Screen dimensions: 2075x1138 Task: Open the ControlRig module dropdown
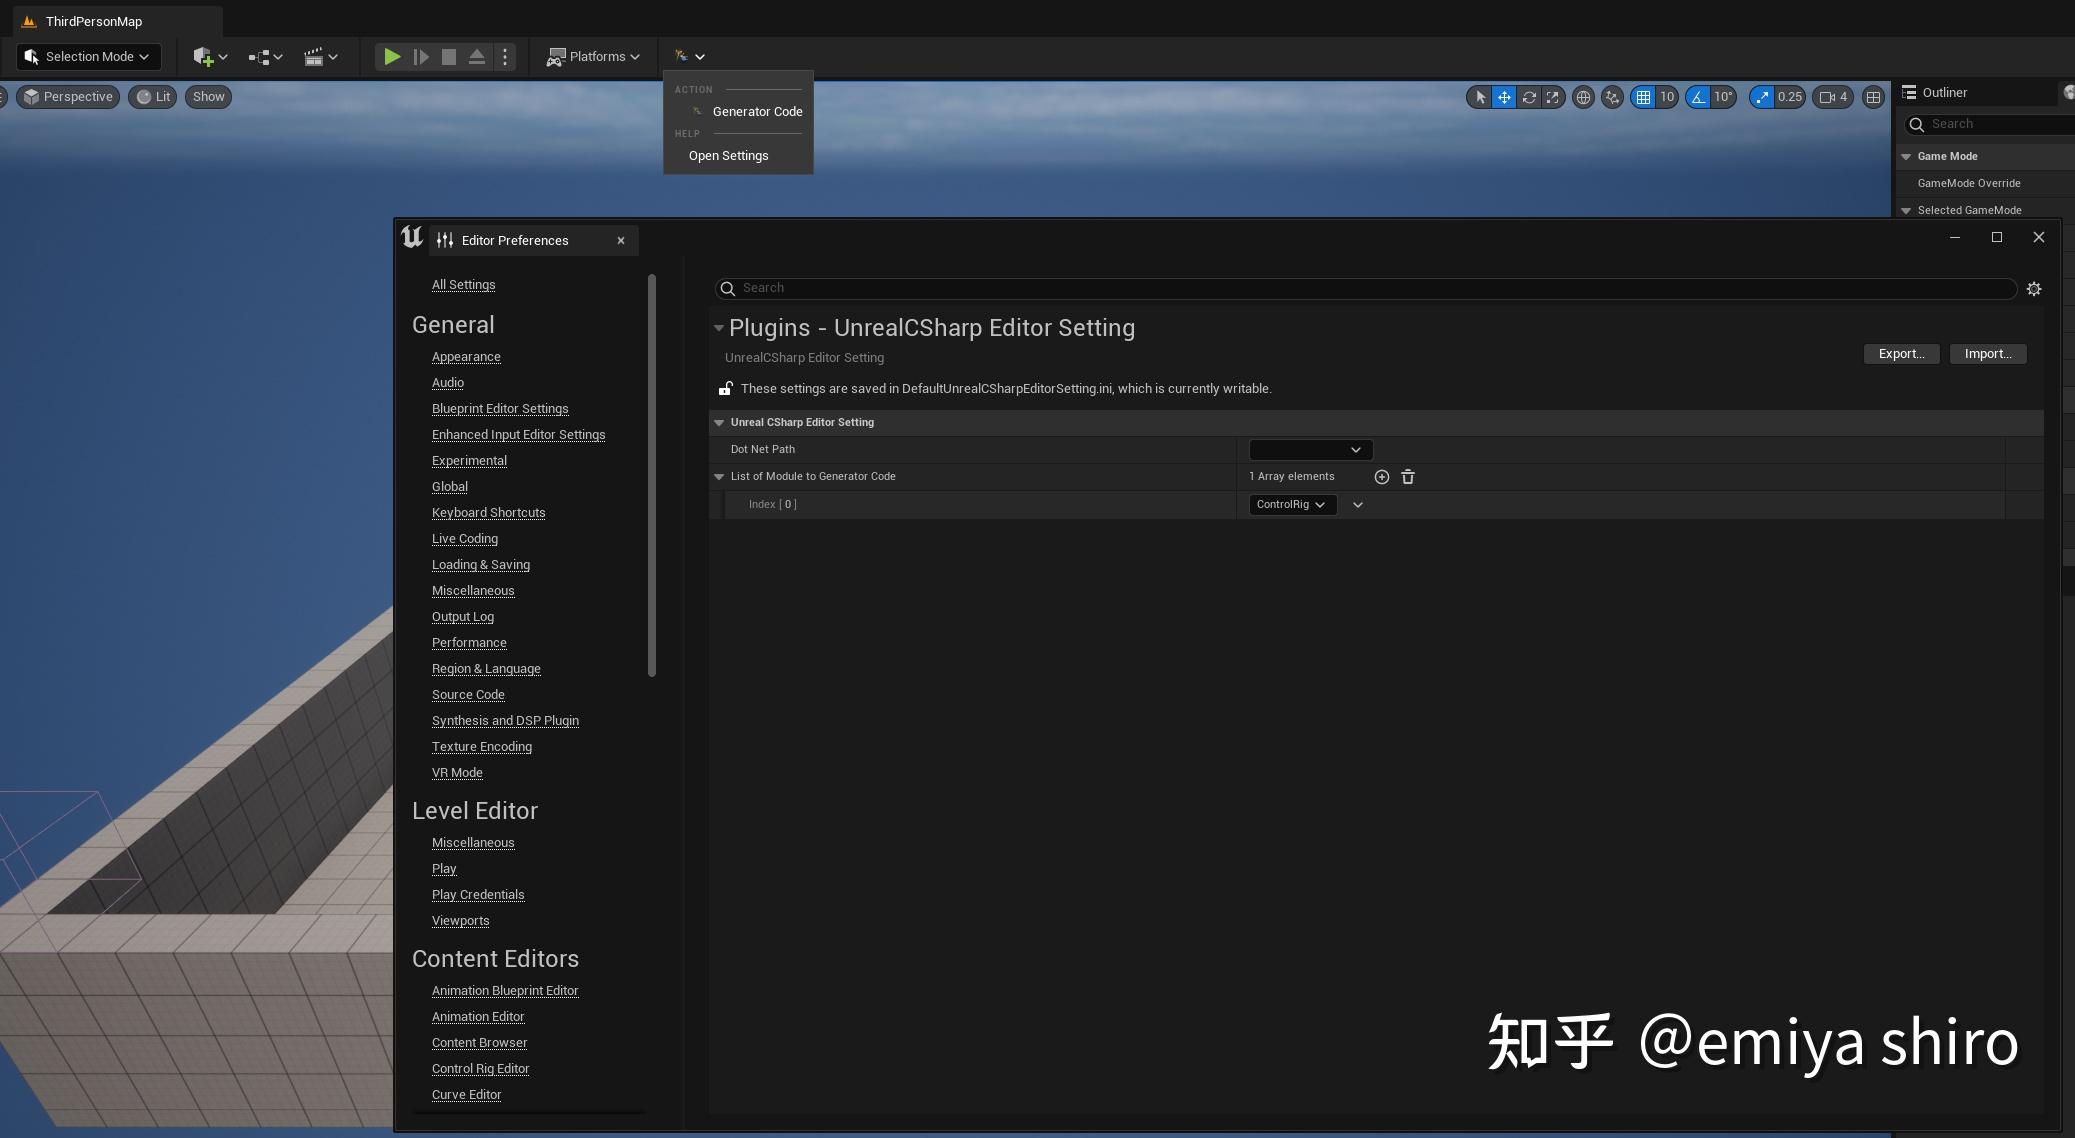[x=1293, y=505]
